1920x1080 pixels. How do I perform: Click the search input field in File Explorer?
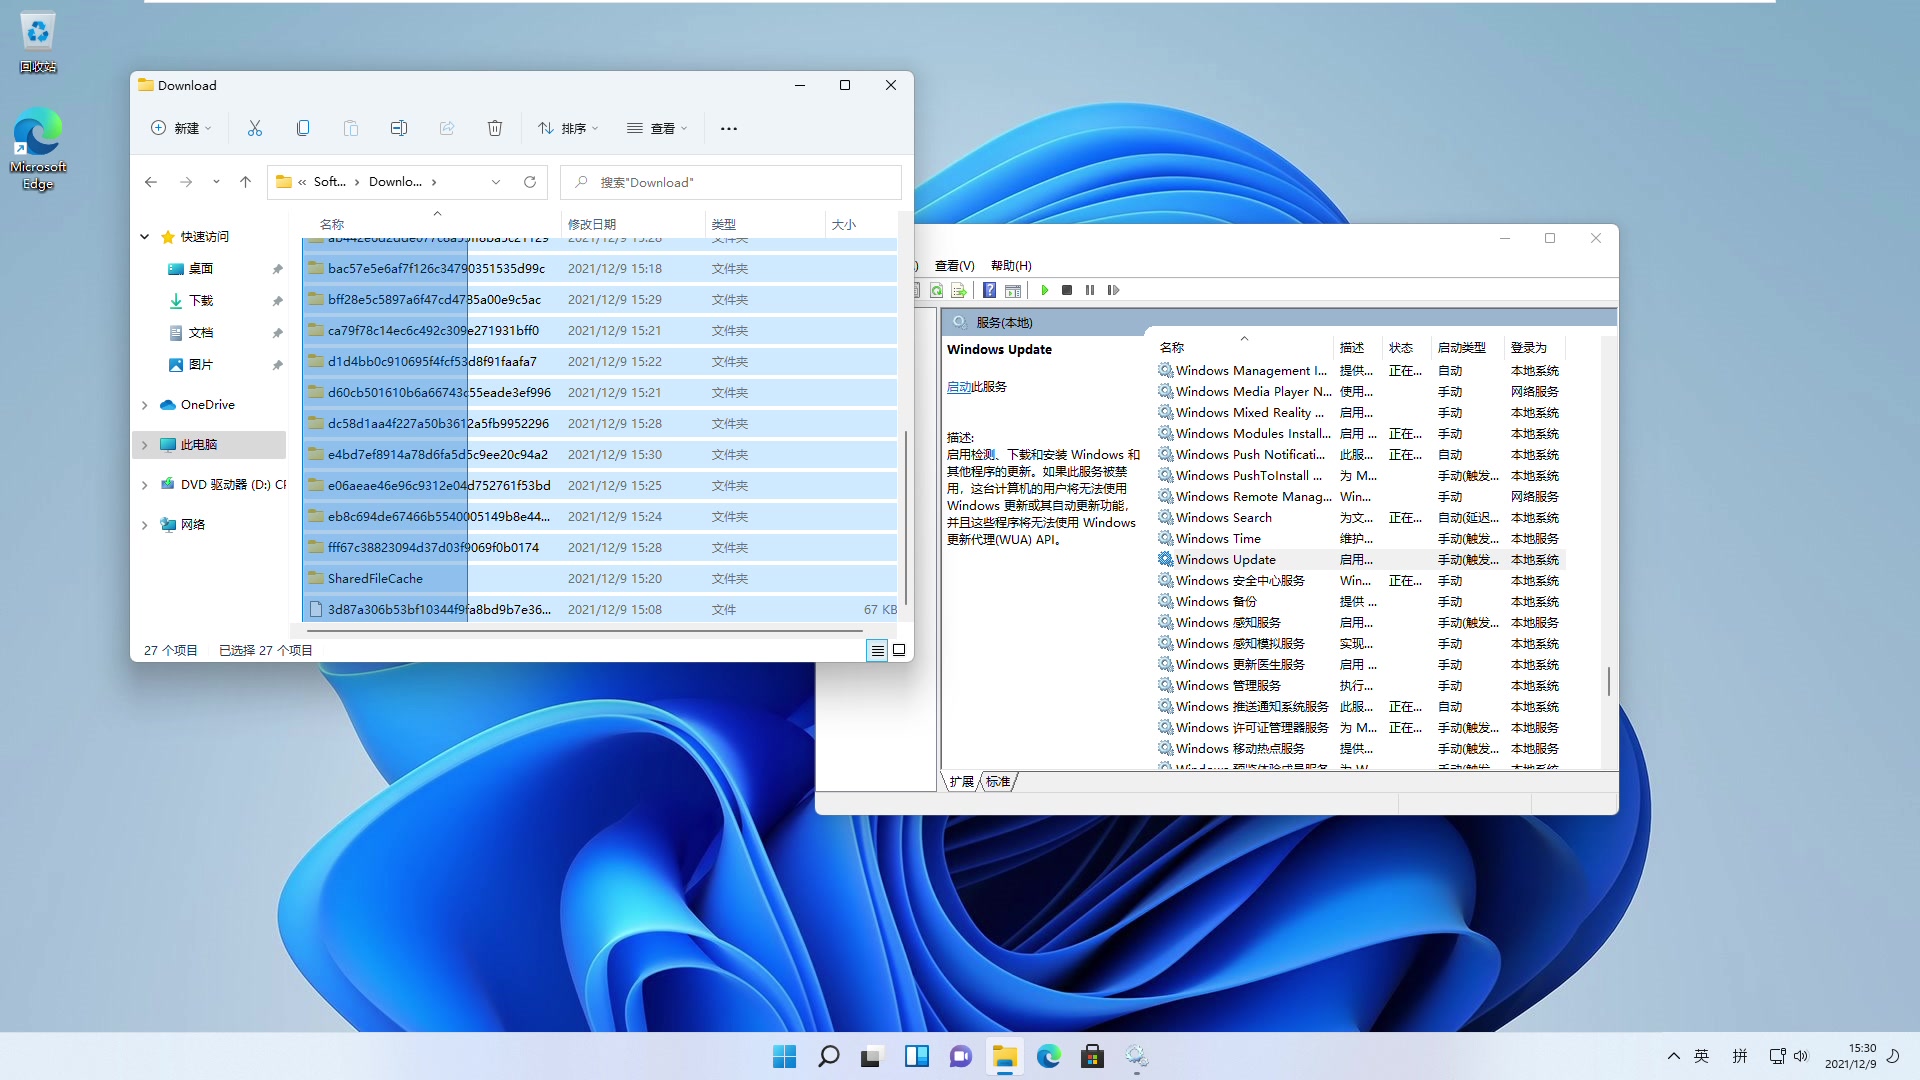point(731,182)
